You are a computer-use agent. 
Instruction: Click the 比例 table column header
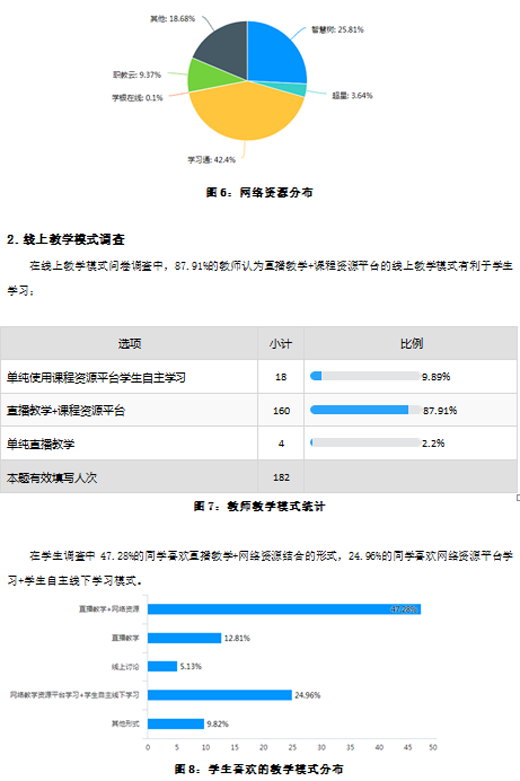point(411,344)
